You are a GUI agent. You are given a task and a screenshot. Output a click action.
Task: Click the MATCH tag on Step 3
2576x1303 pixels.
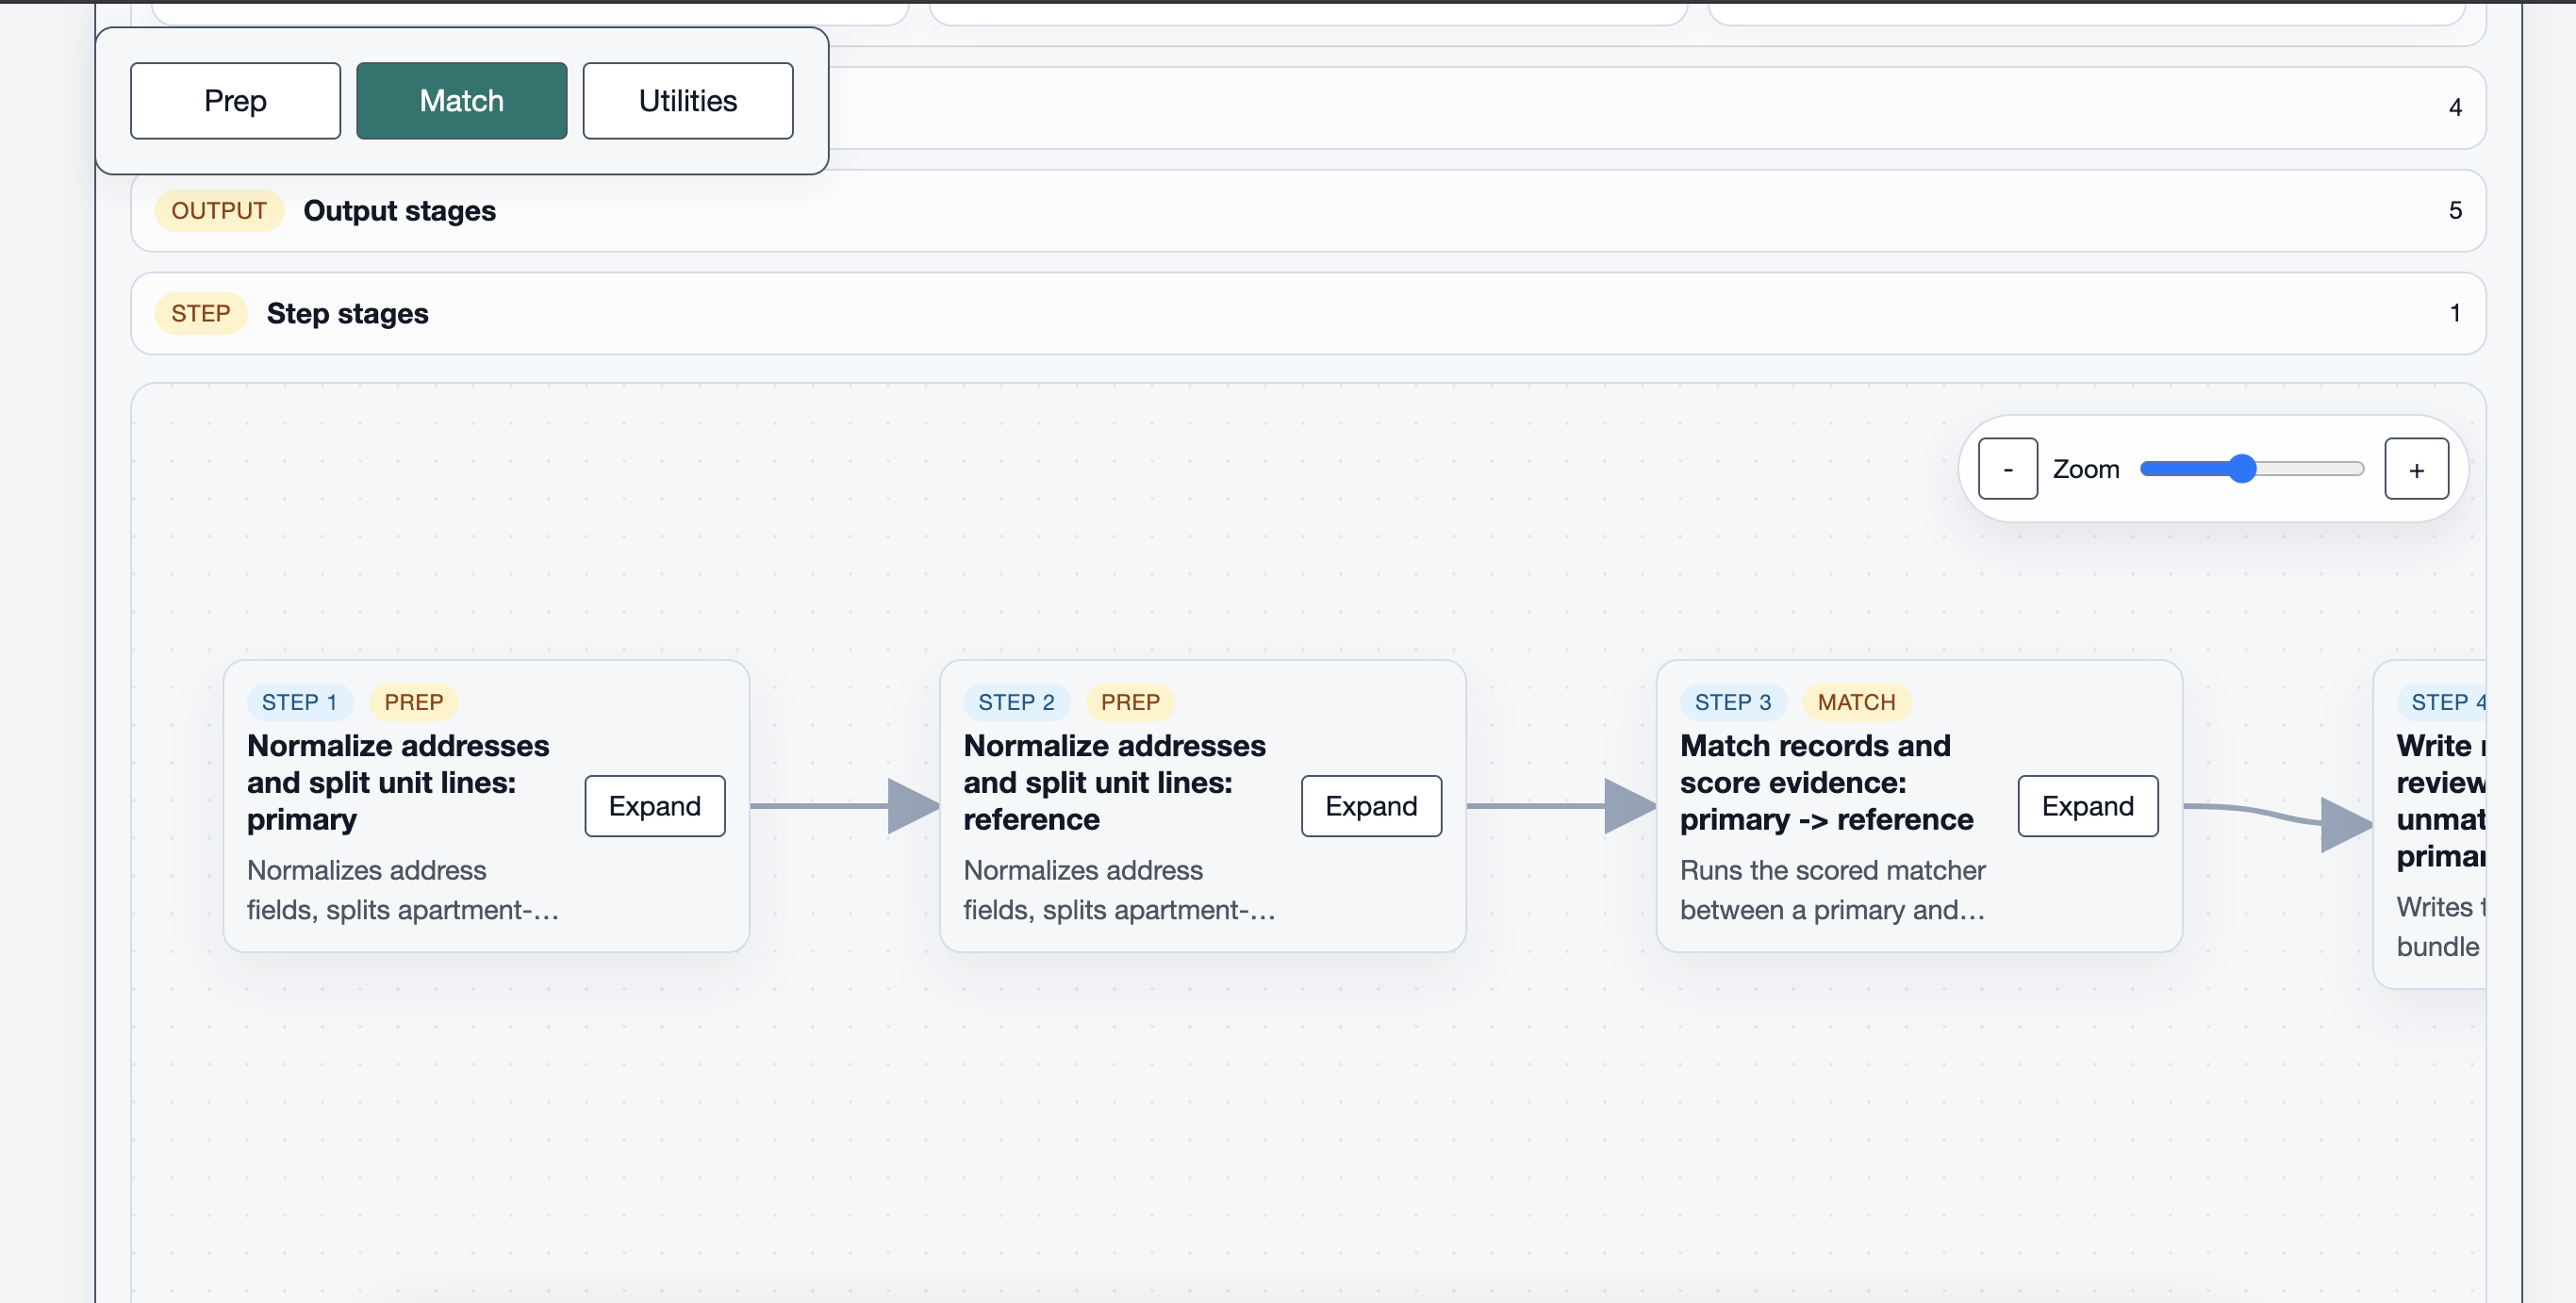pyautogui.click(x=1856, y=703)
